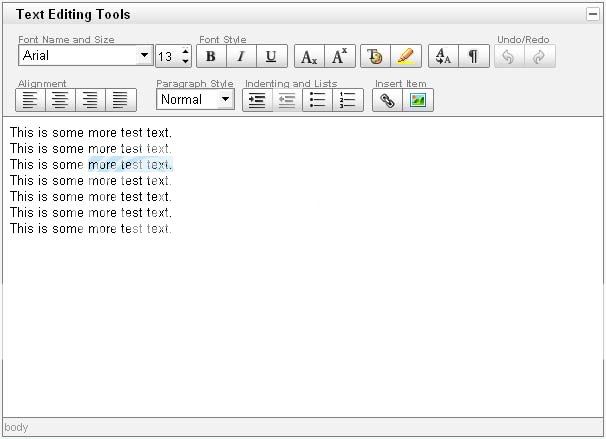
Task: Toggle italic formatting
Action: [241, 56]
